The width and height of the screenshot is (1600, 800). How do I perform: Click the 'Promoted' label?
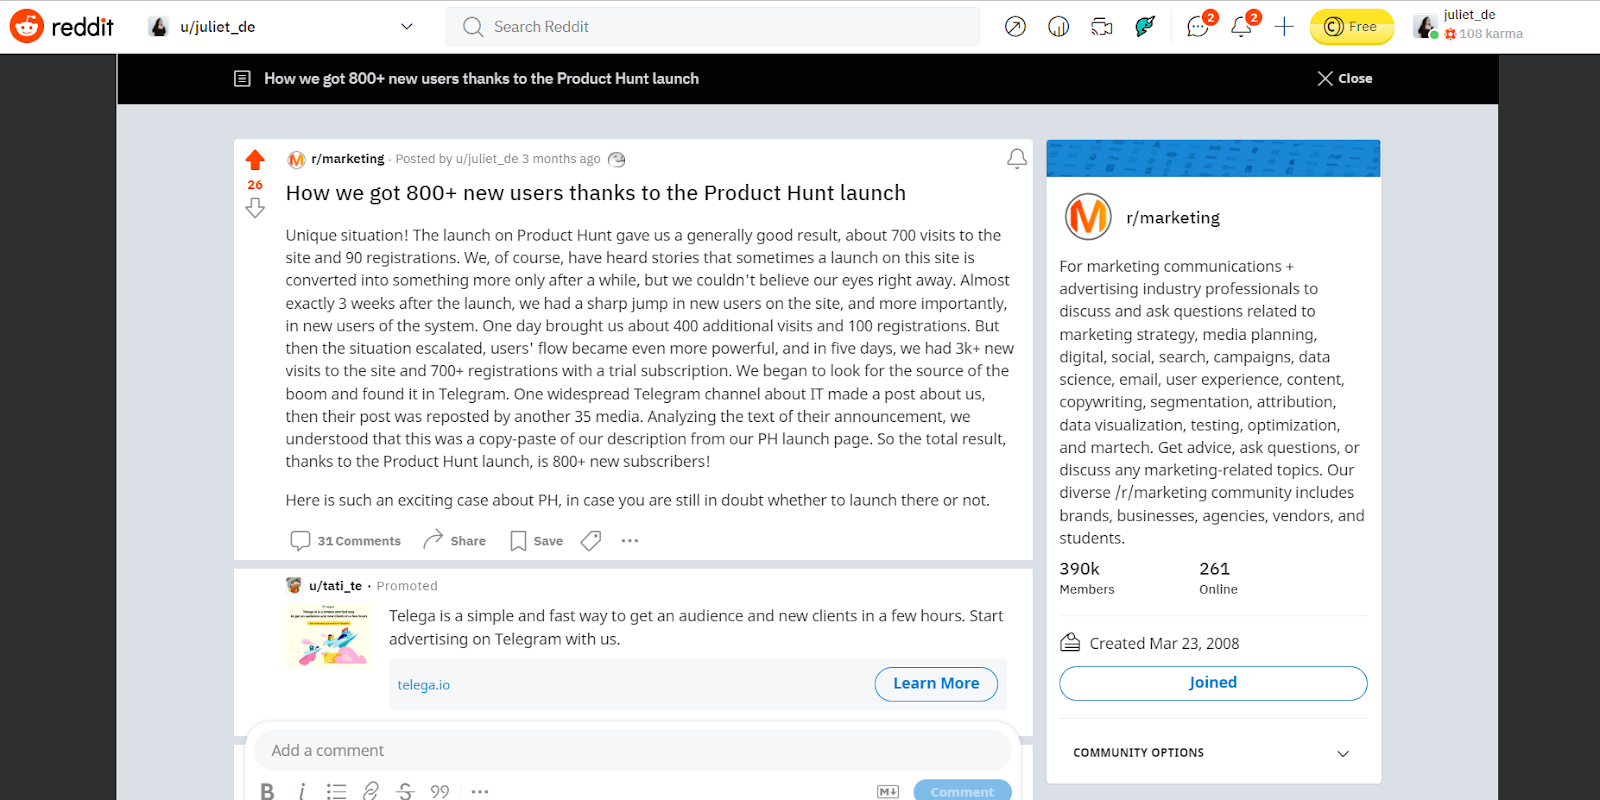[x=407, y=586]
